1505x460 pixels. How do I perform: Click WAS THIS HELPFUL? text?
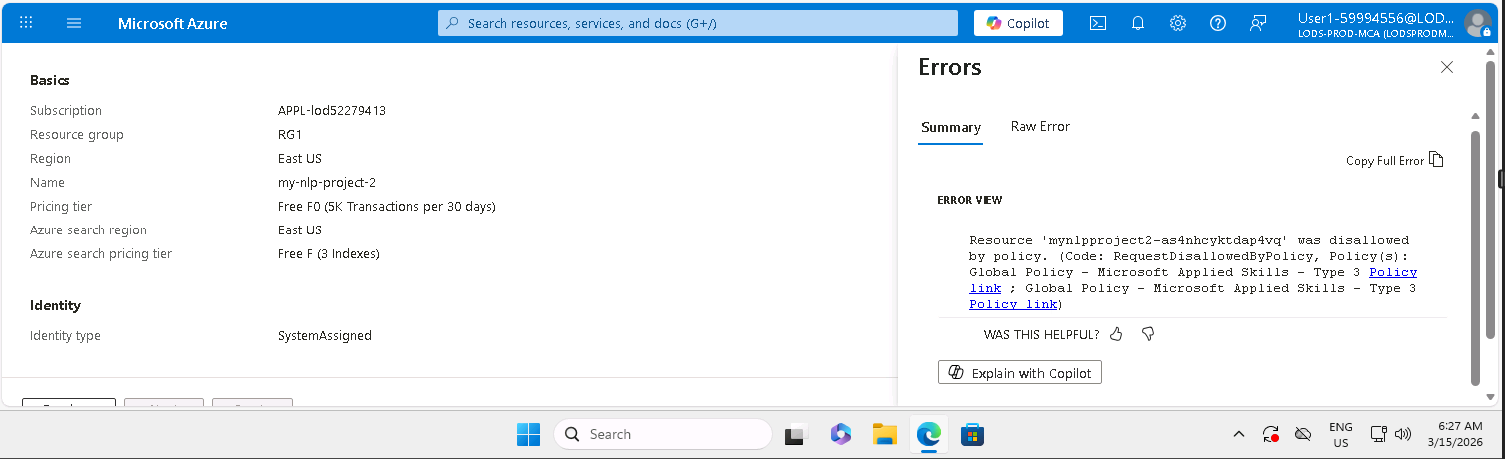(1041, 335)
